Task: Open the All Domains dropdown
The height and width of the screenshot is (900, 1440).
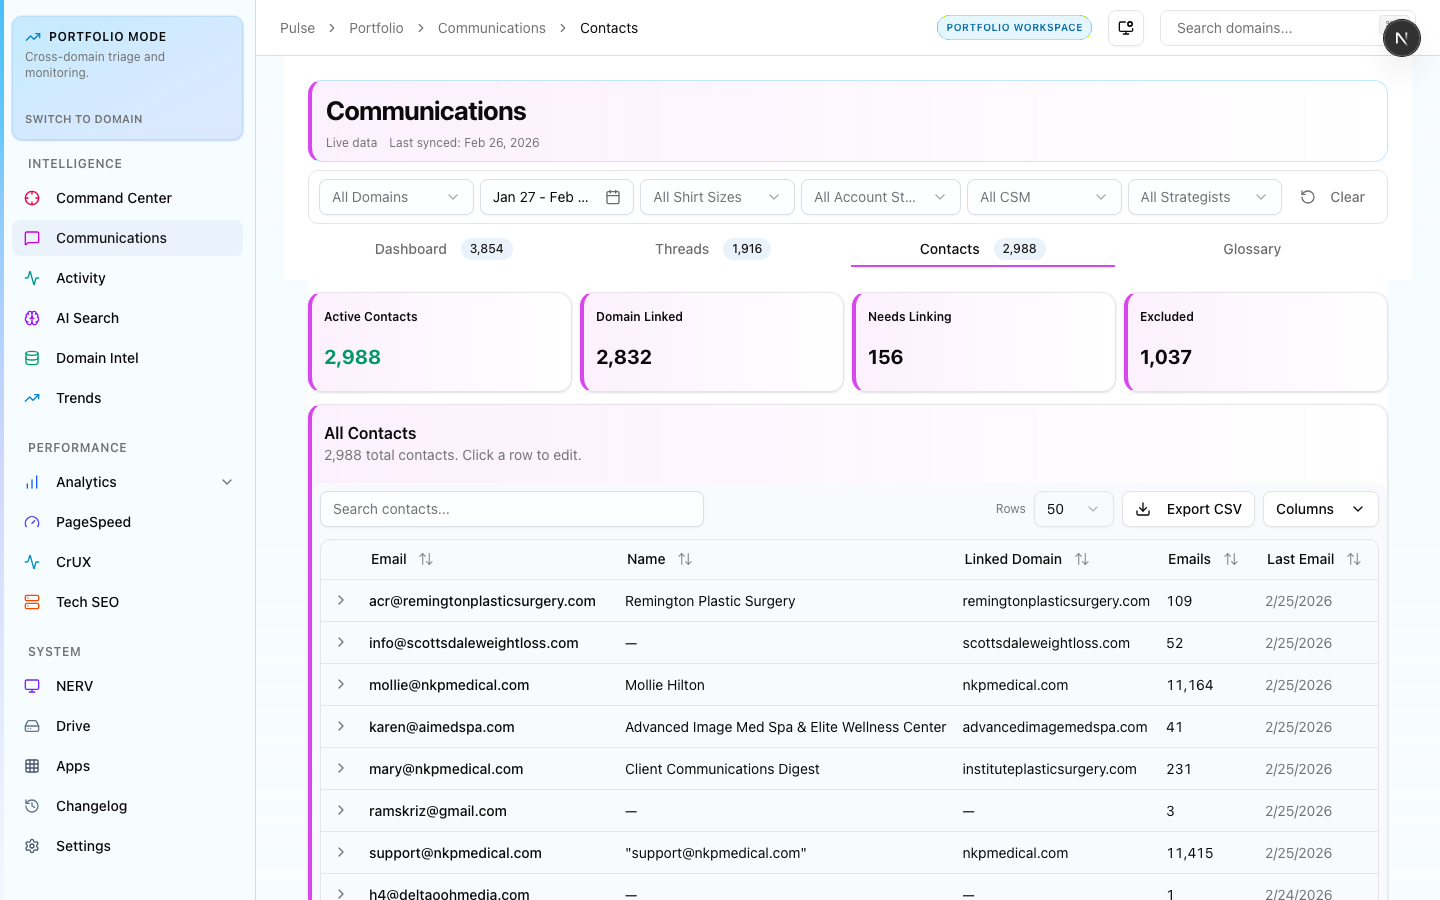Action: point(395,197)
